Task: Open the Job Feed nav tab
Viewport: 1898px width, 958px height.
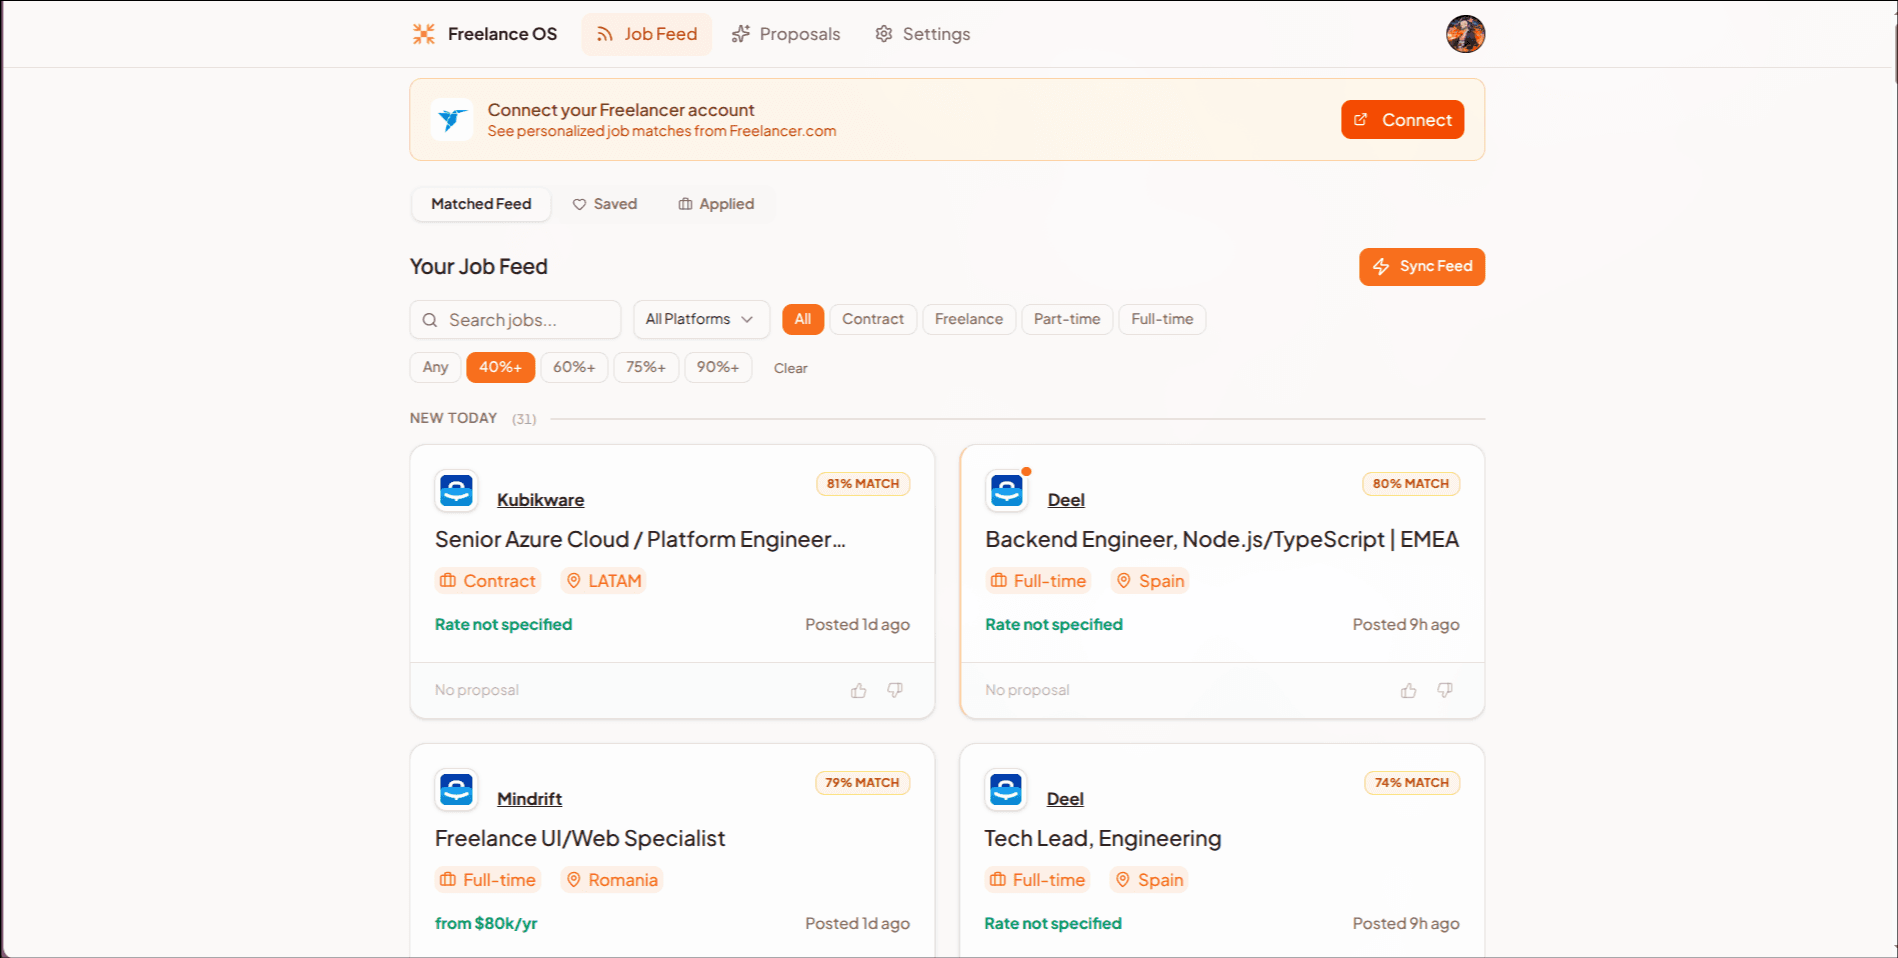Action: [647, 34]
